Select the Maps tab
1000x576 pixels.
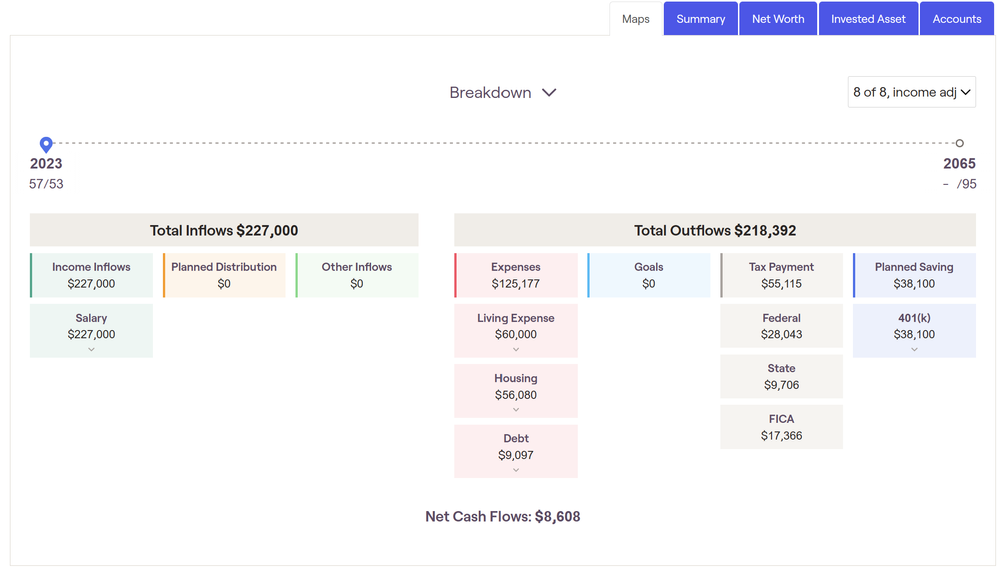coord(636,18)
